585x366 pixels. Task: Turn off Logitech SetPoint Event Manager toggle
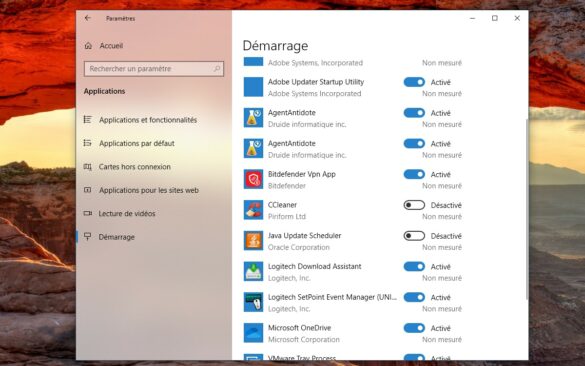pos(414,297)
